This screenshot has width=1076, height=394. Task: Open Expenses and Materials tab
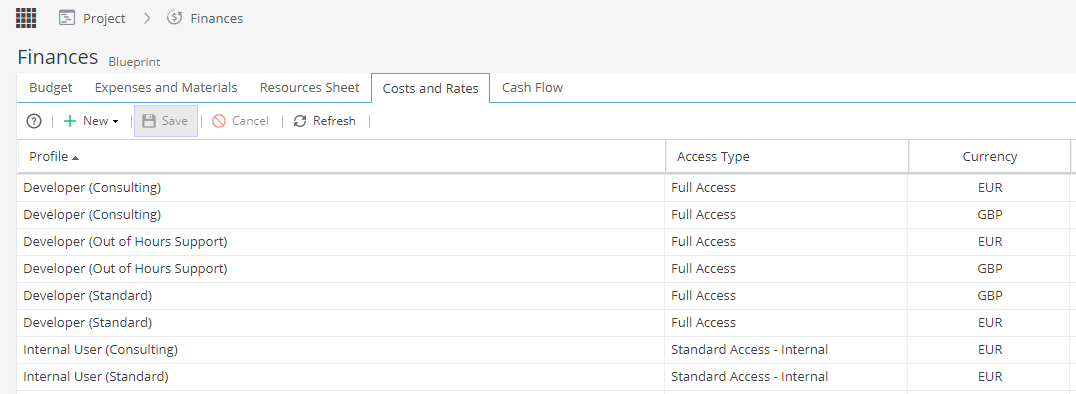(166, 87)
